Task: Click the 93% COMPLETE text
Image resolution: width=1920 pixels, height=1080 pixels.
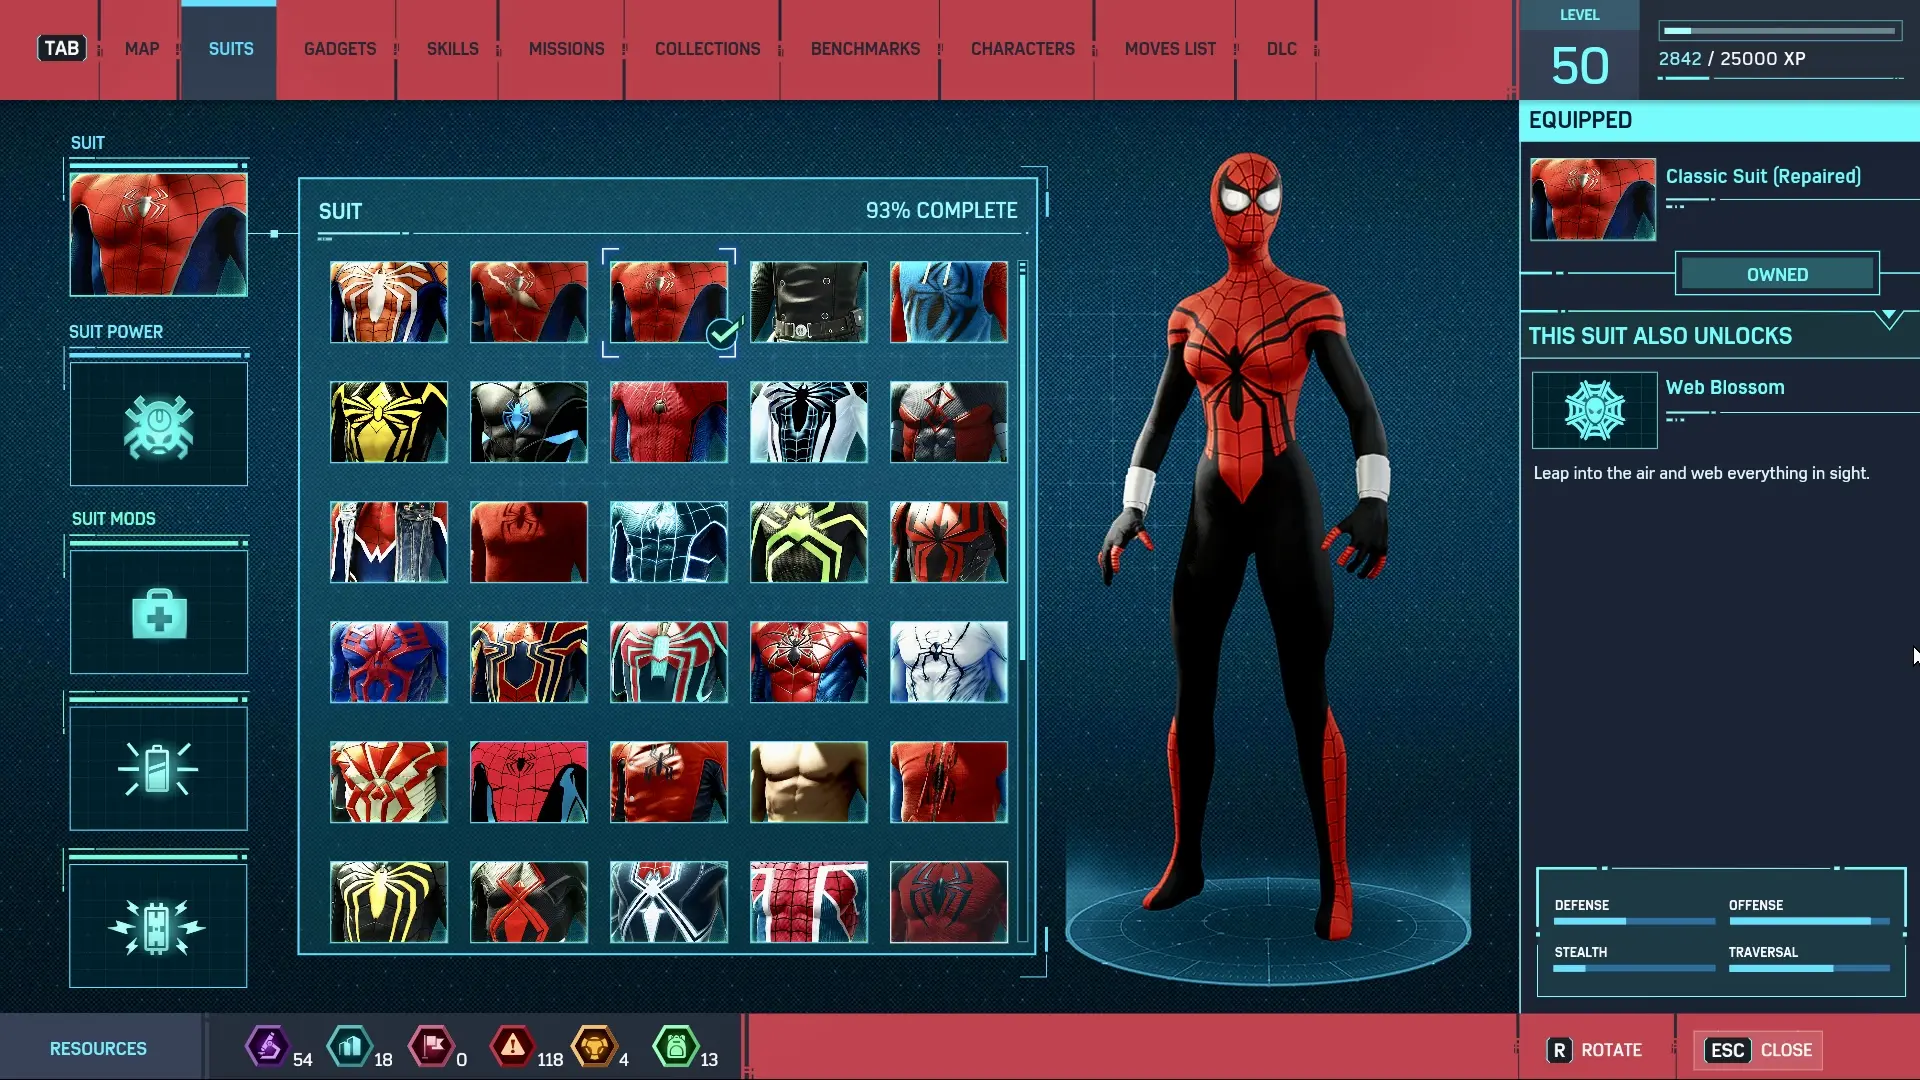Action: pyautogui.click(x=941, y=211)
